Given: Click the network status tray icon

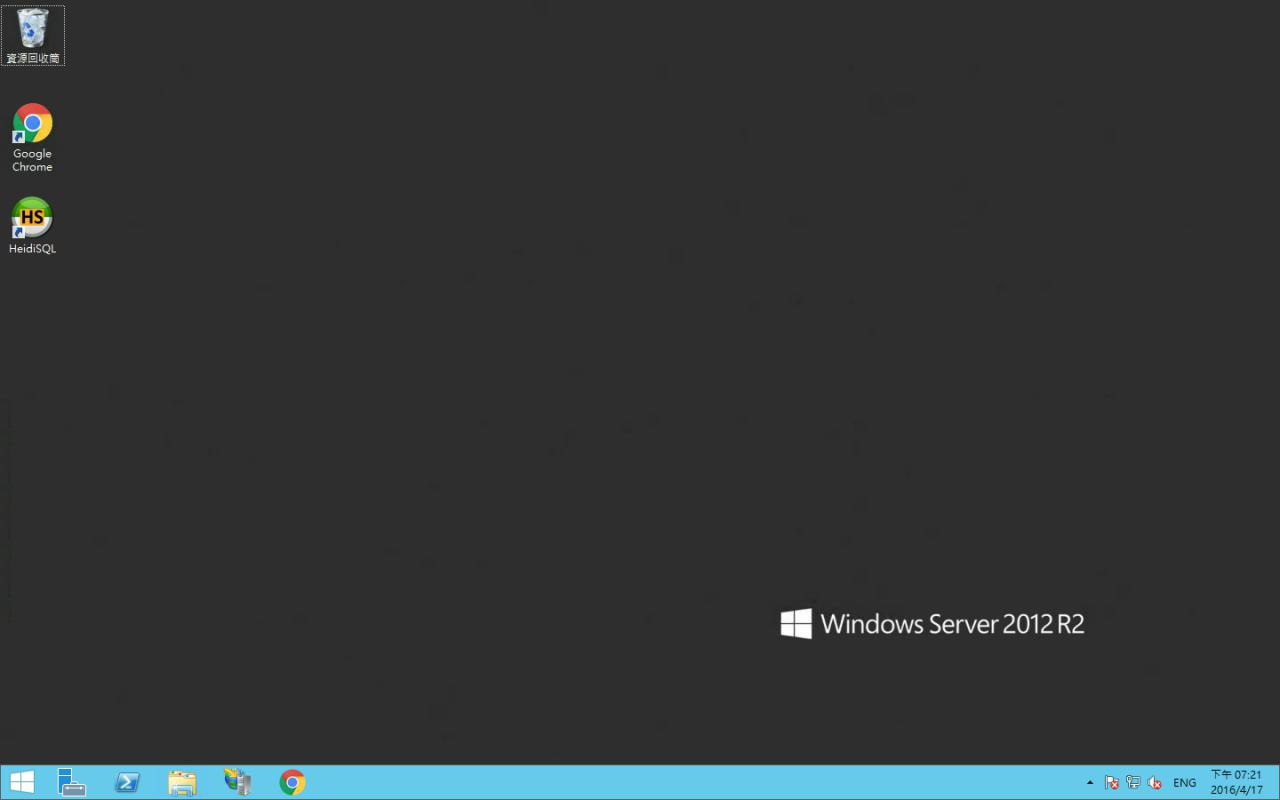Looking at the screenshot, I should 1133,782.
